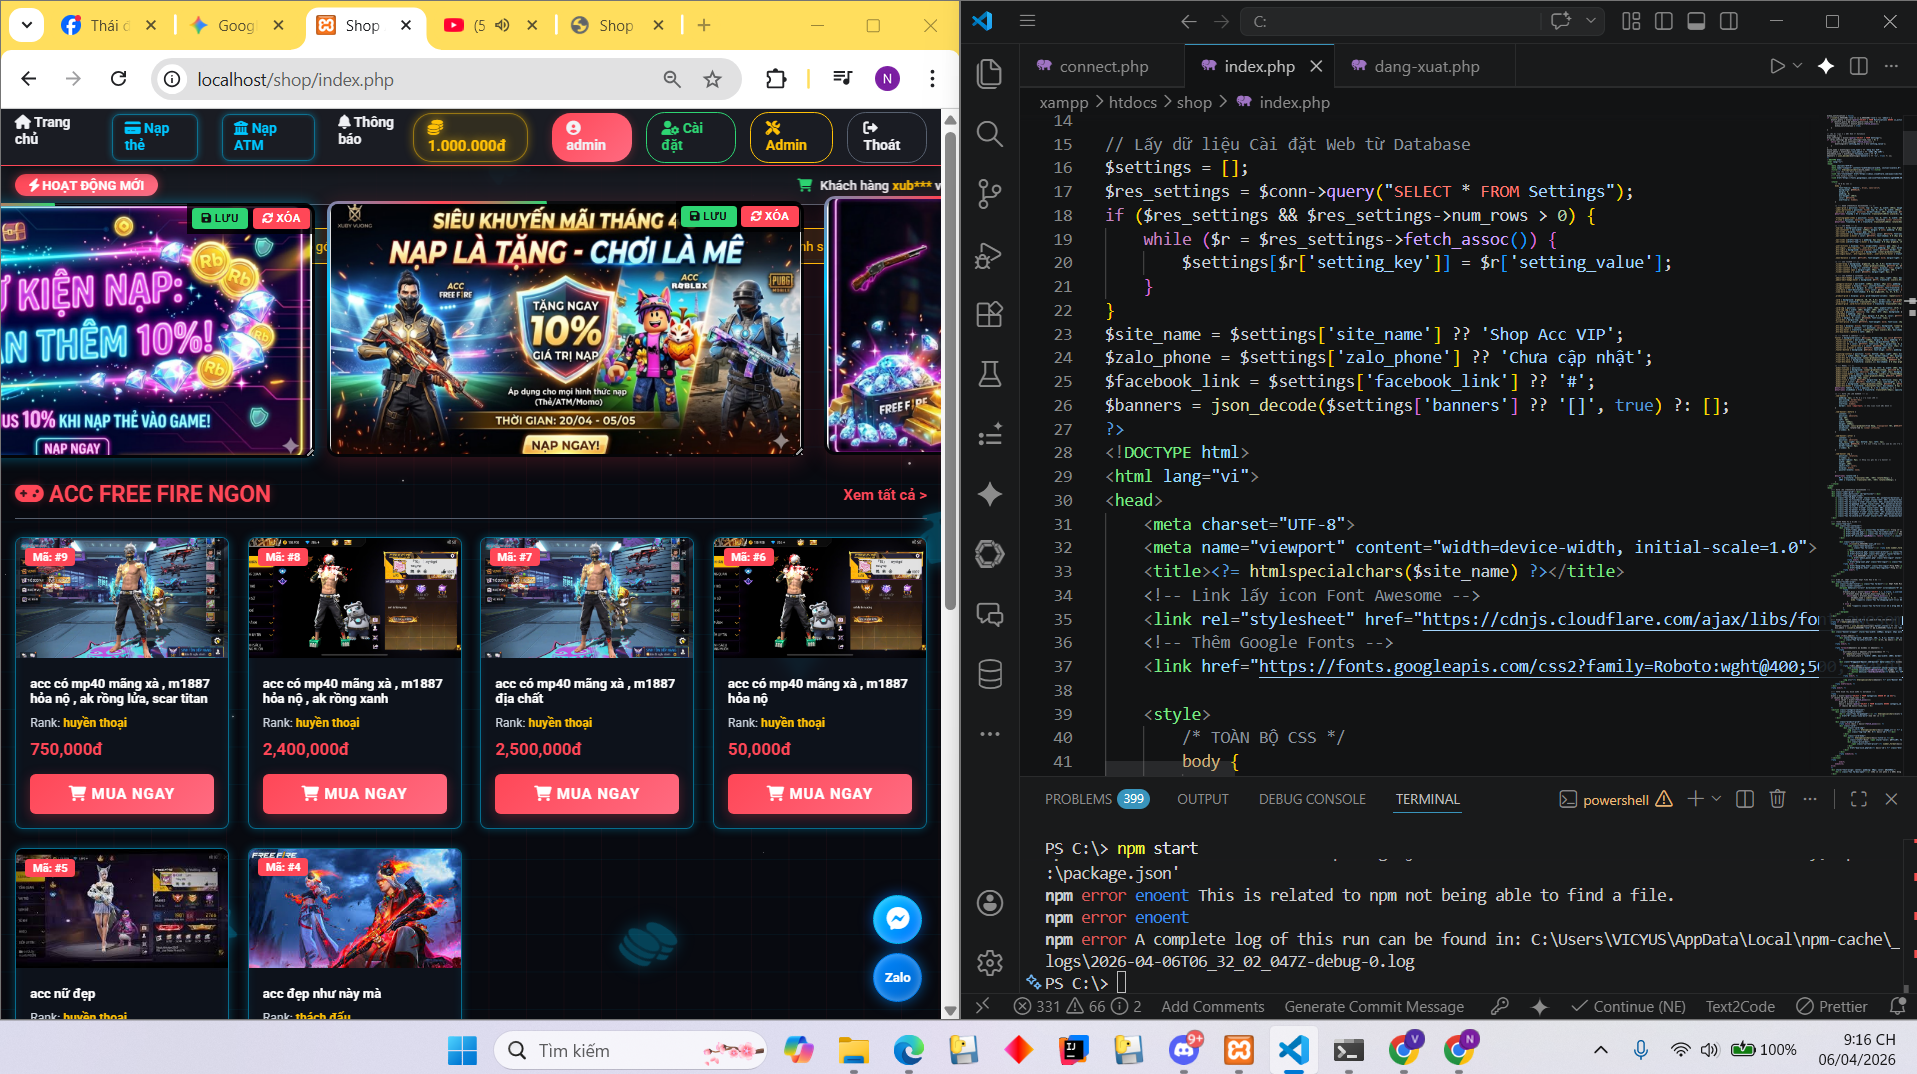Open the run file dropdown arrow
This screenshot has height=1074, width=1917.
point(1798,66)
